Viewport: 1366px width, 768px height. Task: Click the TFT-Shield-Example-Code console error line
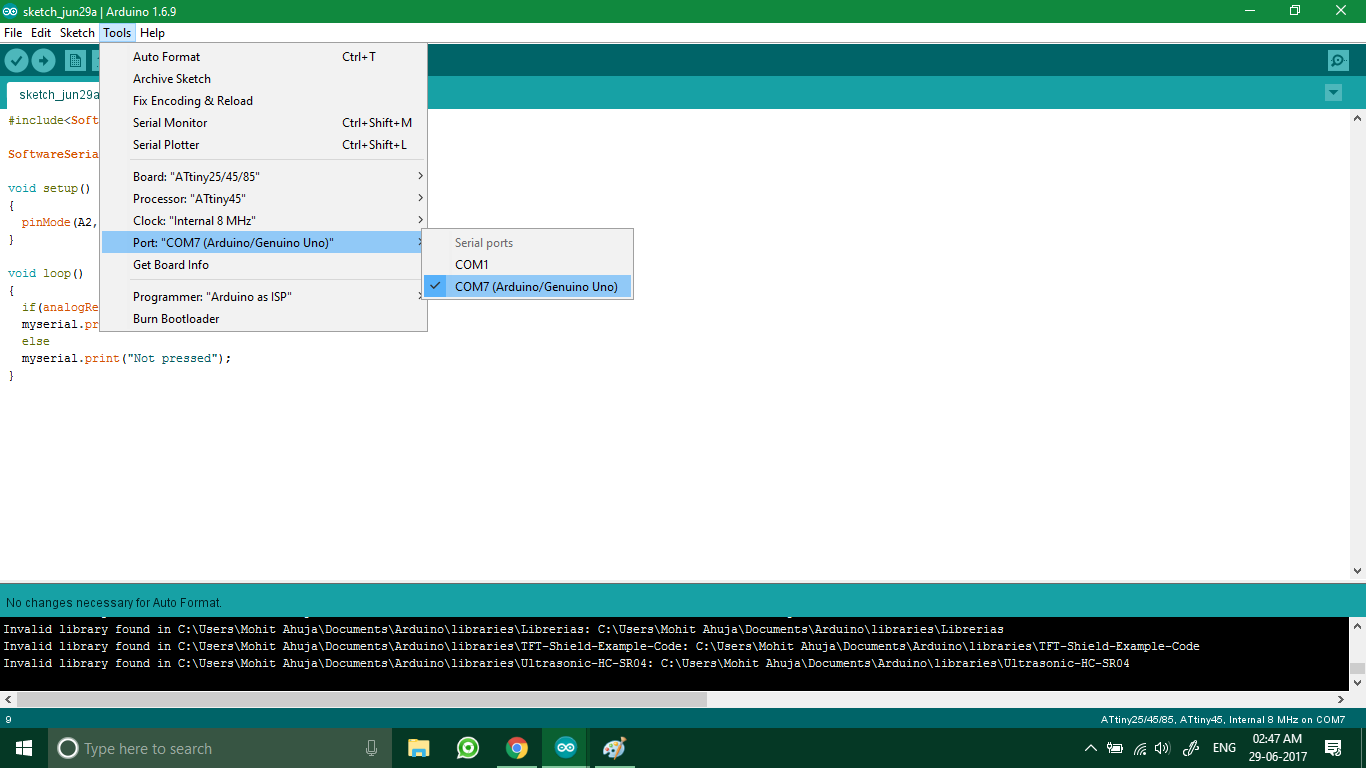click(601, 646)
